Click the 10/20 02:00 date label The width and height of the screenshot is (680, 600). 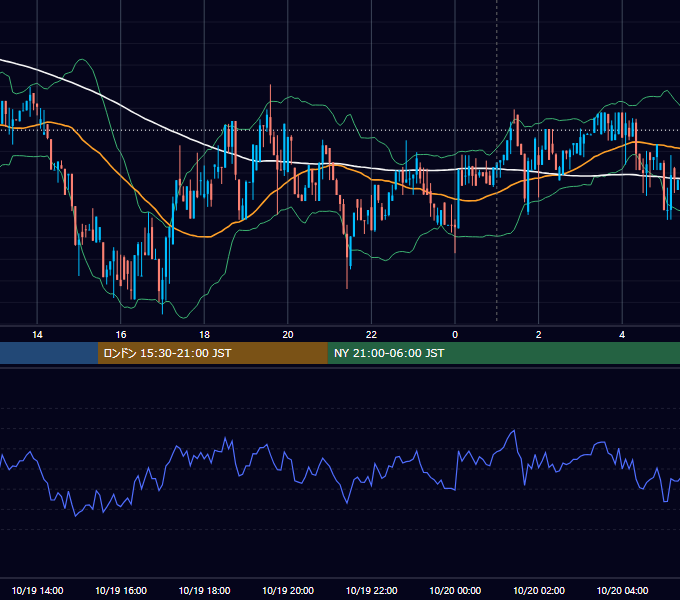[x=539, y=590]
